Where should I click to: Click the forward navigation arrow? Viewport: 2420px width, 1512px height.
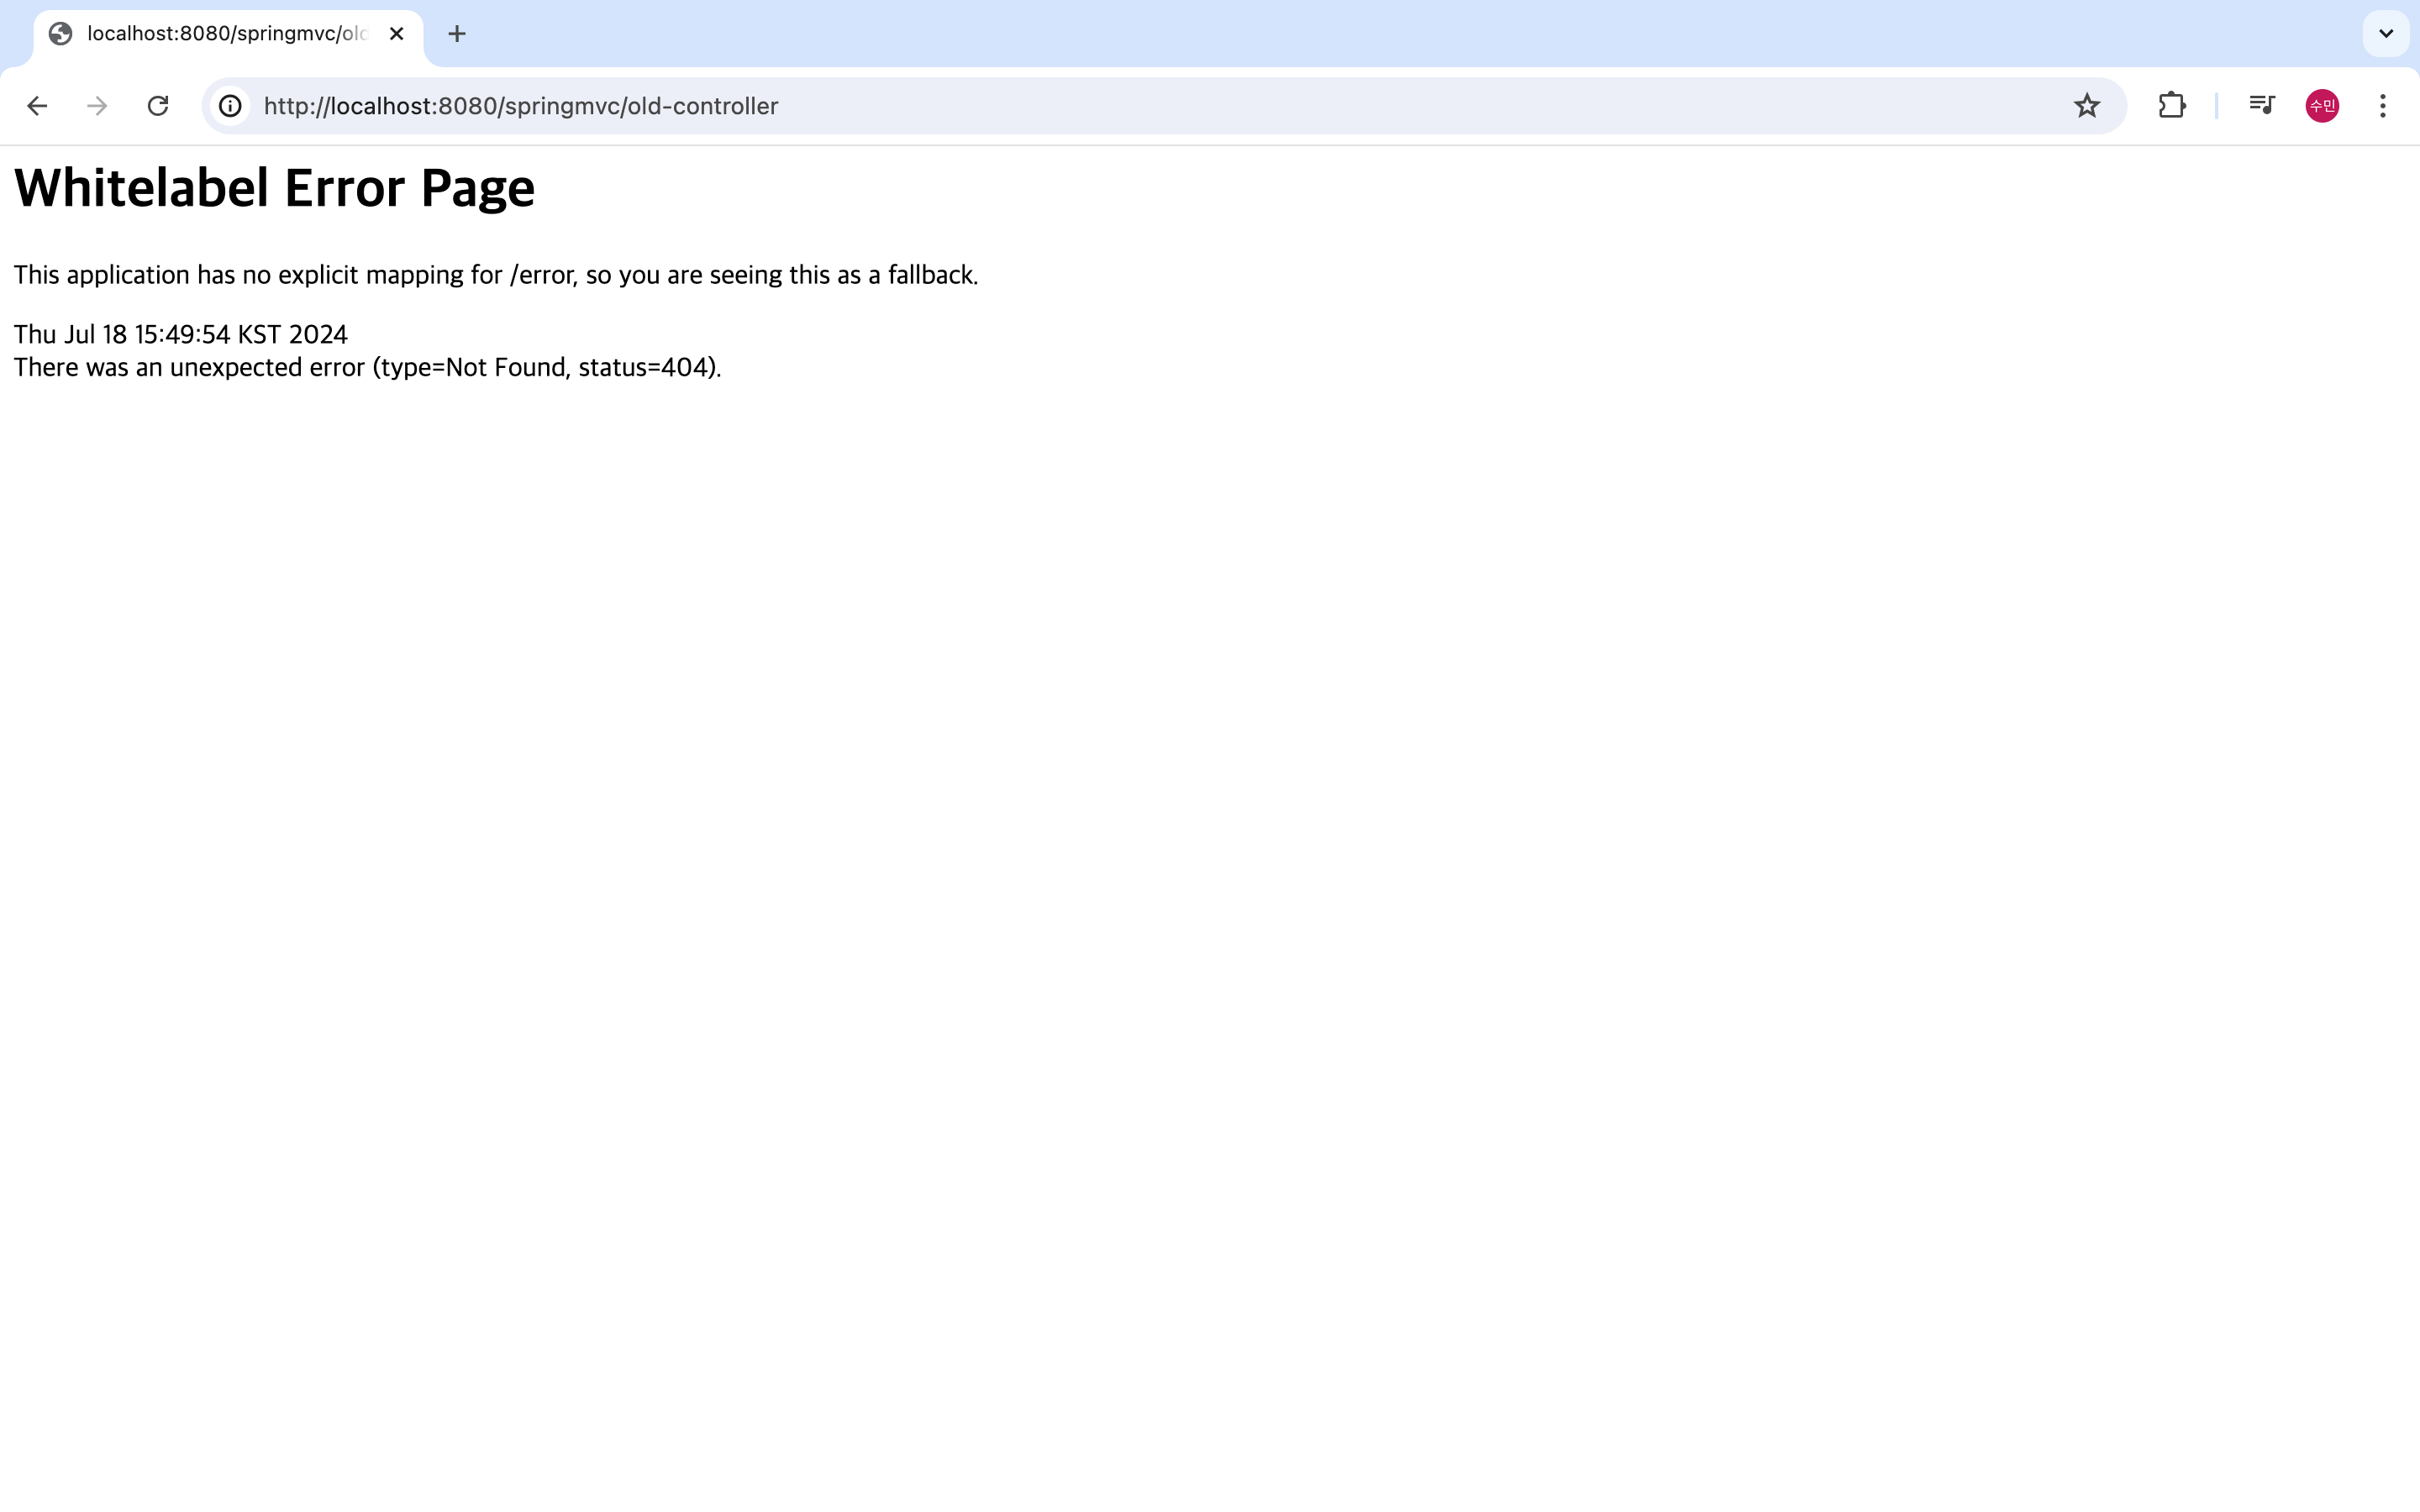coord(97,106)
